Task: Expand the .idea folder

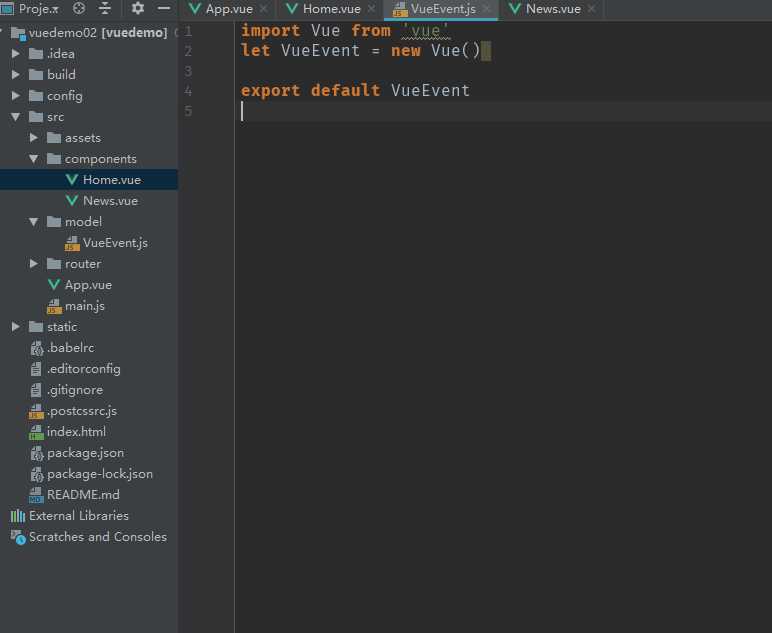Action: (x=15, y=53)
